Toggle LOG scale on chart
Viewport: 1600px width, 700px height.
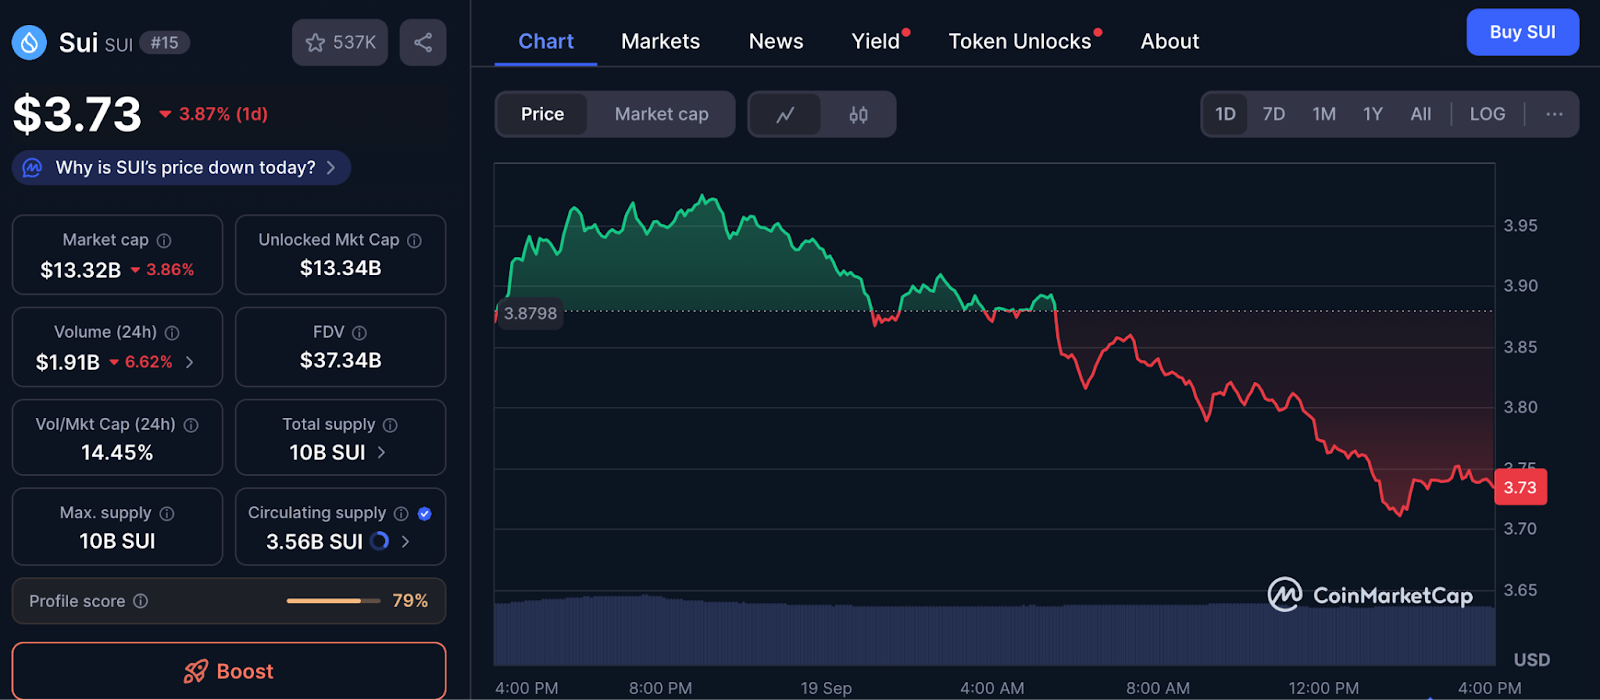point(1487,114)
